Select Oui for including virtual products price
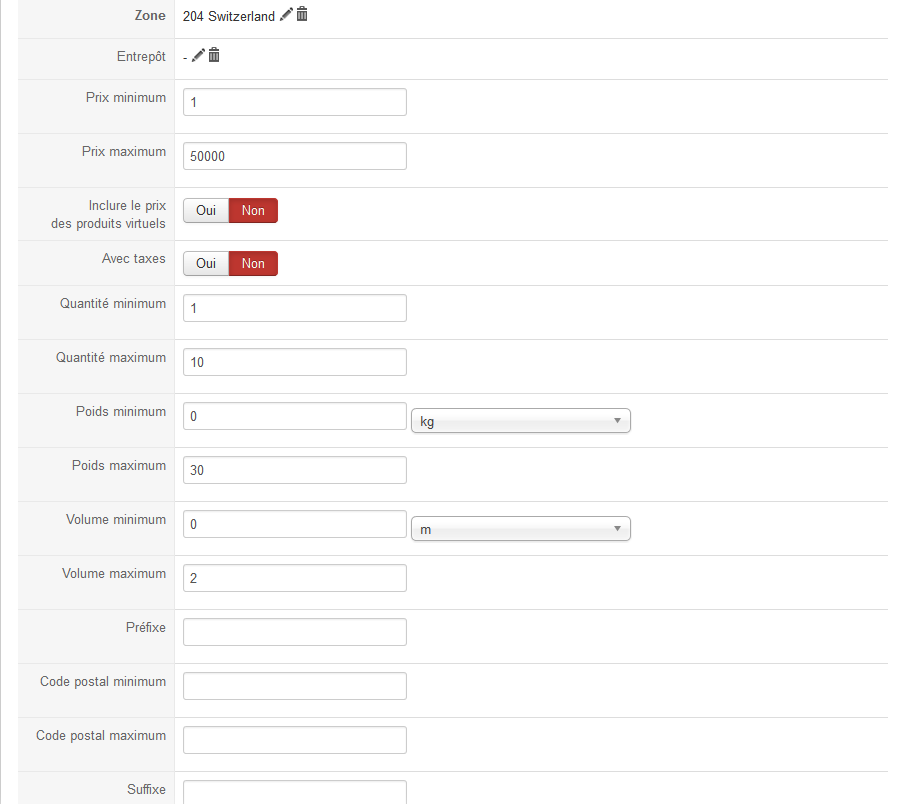This screenshot has width=899, height=804. tap(206, 210)
